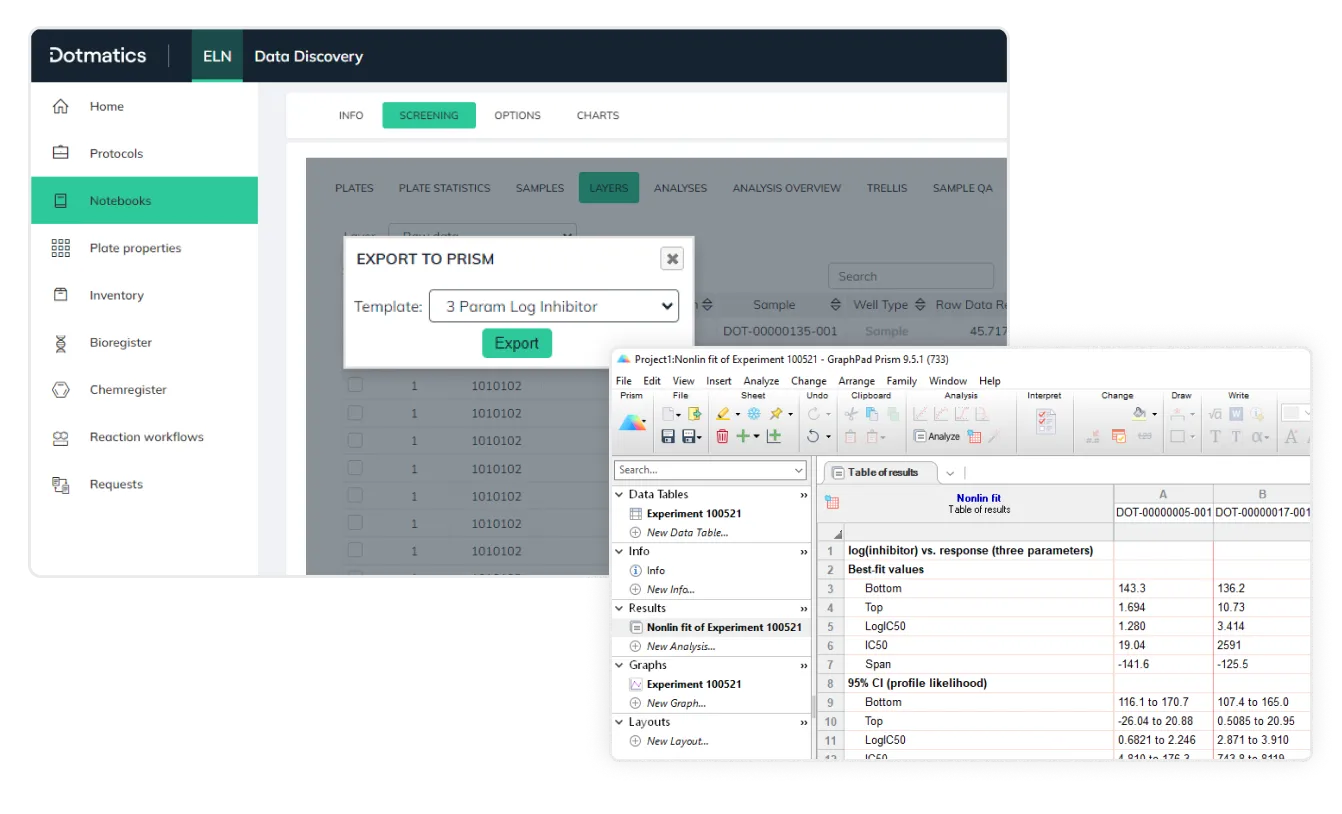
Task: Click the ELN tab in Dotmatics header
Action: [x=217, y=56]
